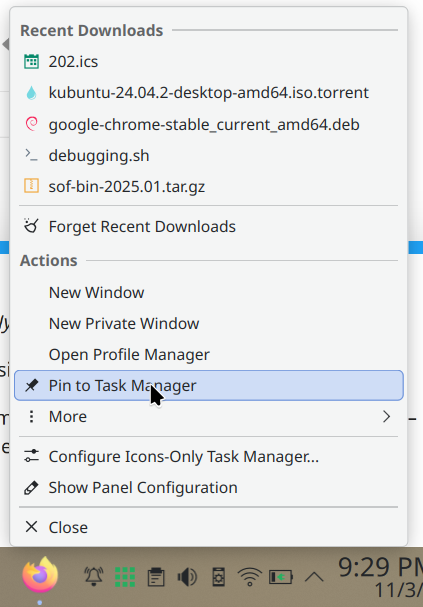The image size is (423, 607).
Task: Click the Firefox icon in the taskbar
Action: tap(40, 576)
